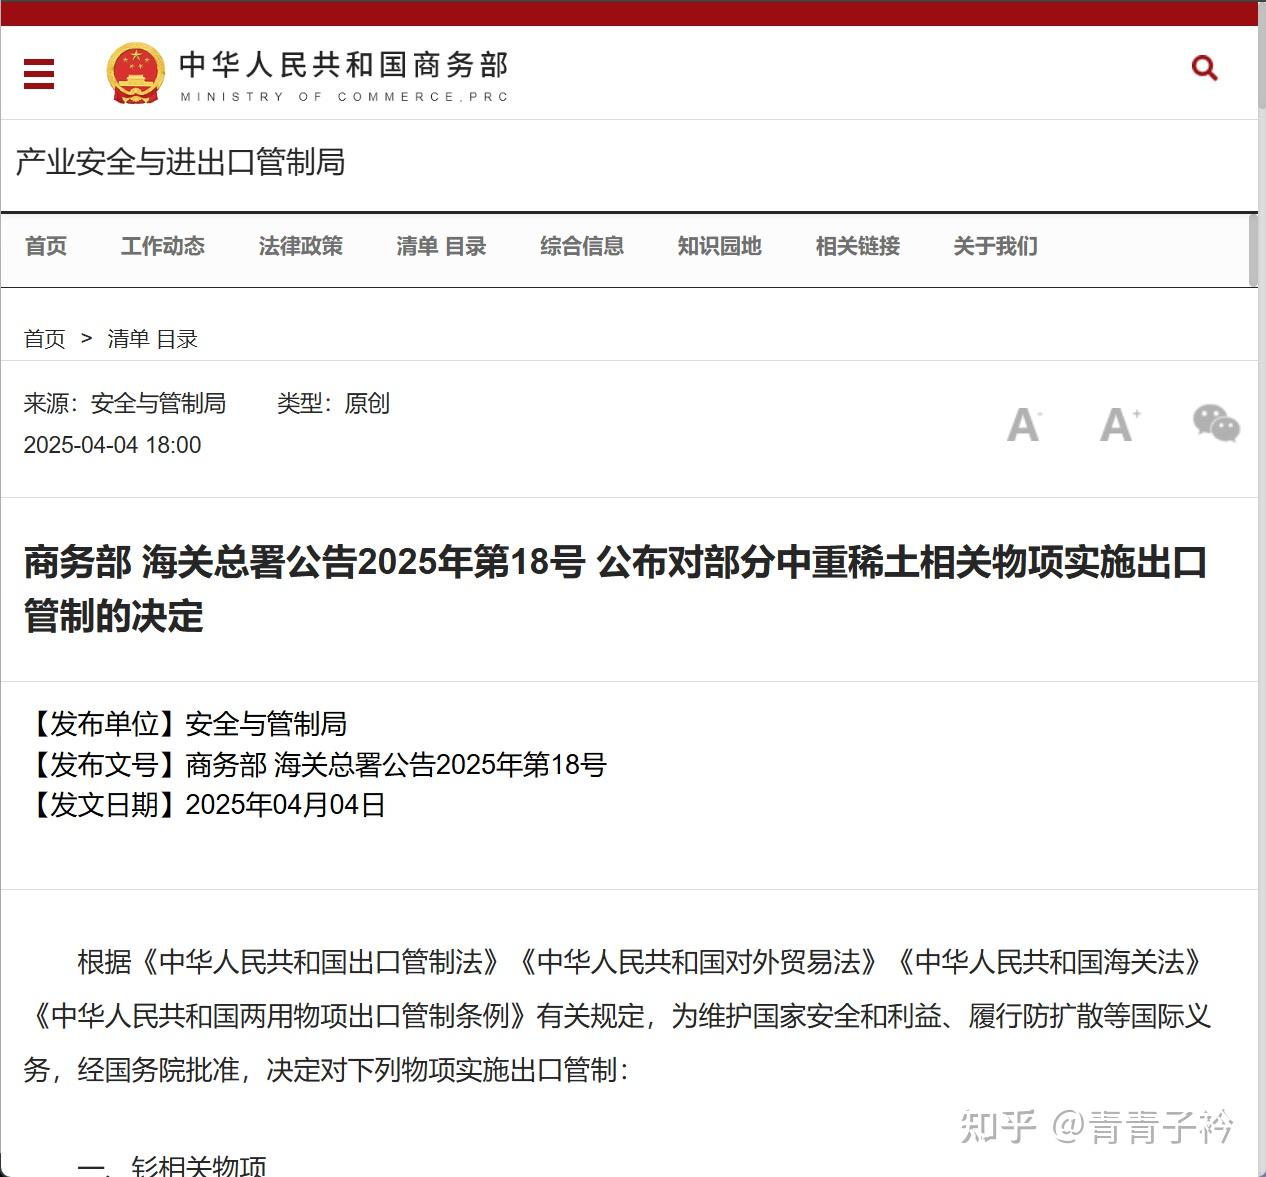Image resolution: width=1266 pixels, height=1177 pixels.
Task: Increase article font size with the A+ icon
Action: (1117, 424)
